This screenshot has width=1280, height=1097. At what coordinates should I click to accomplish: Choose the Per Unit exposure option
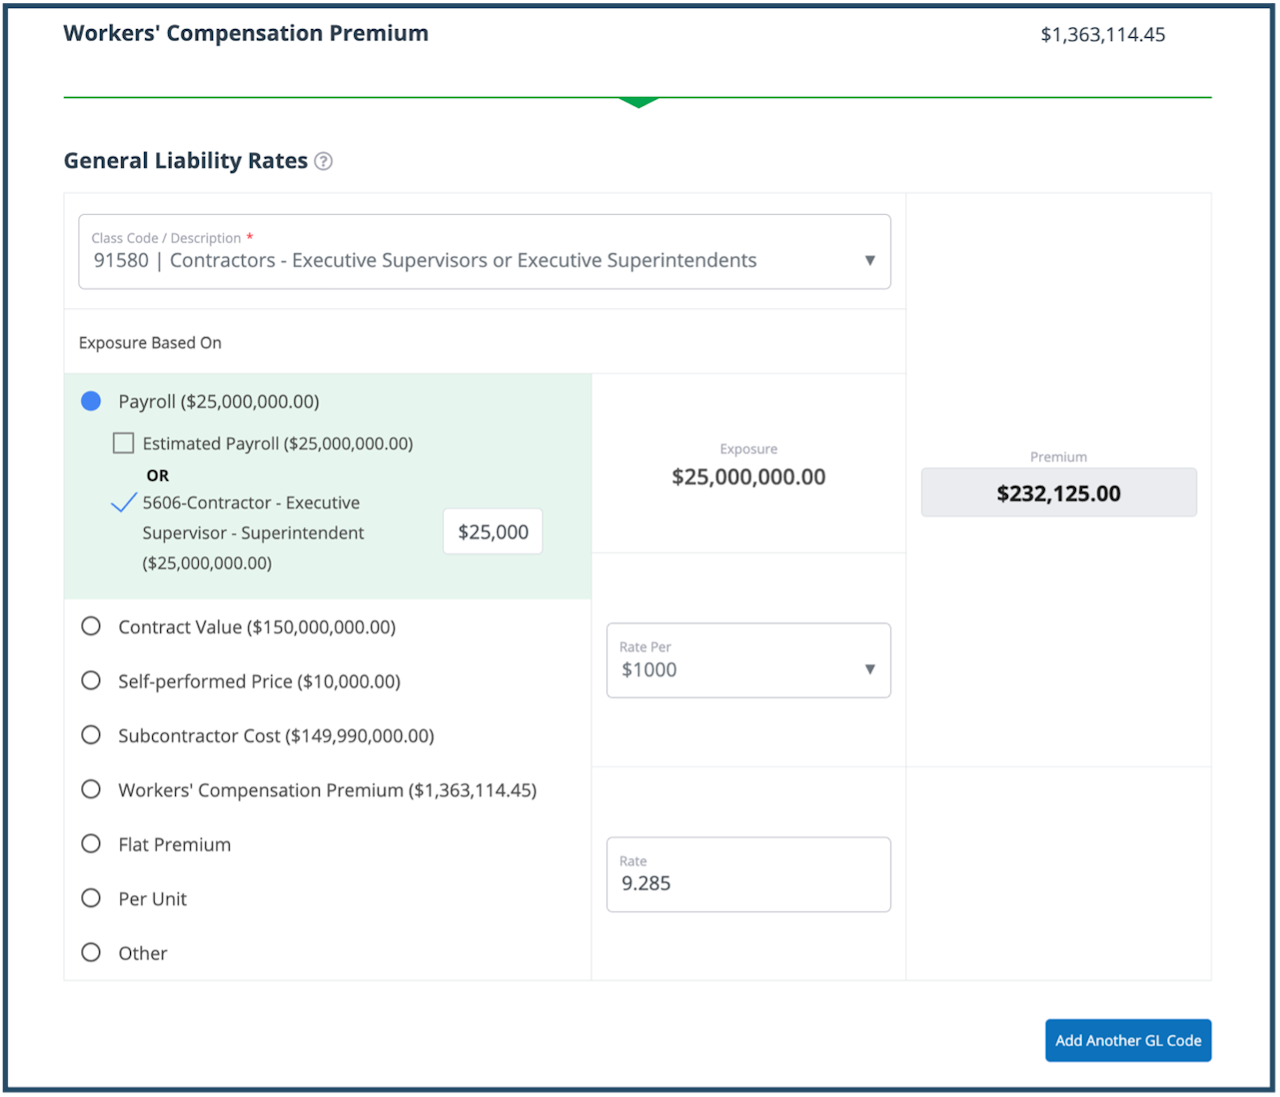point(91,898)
